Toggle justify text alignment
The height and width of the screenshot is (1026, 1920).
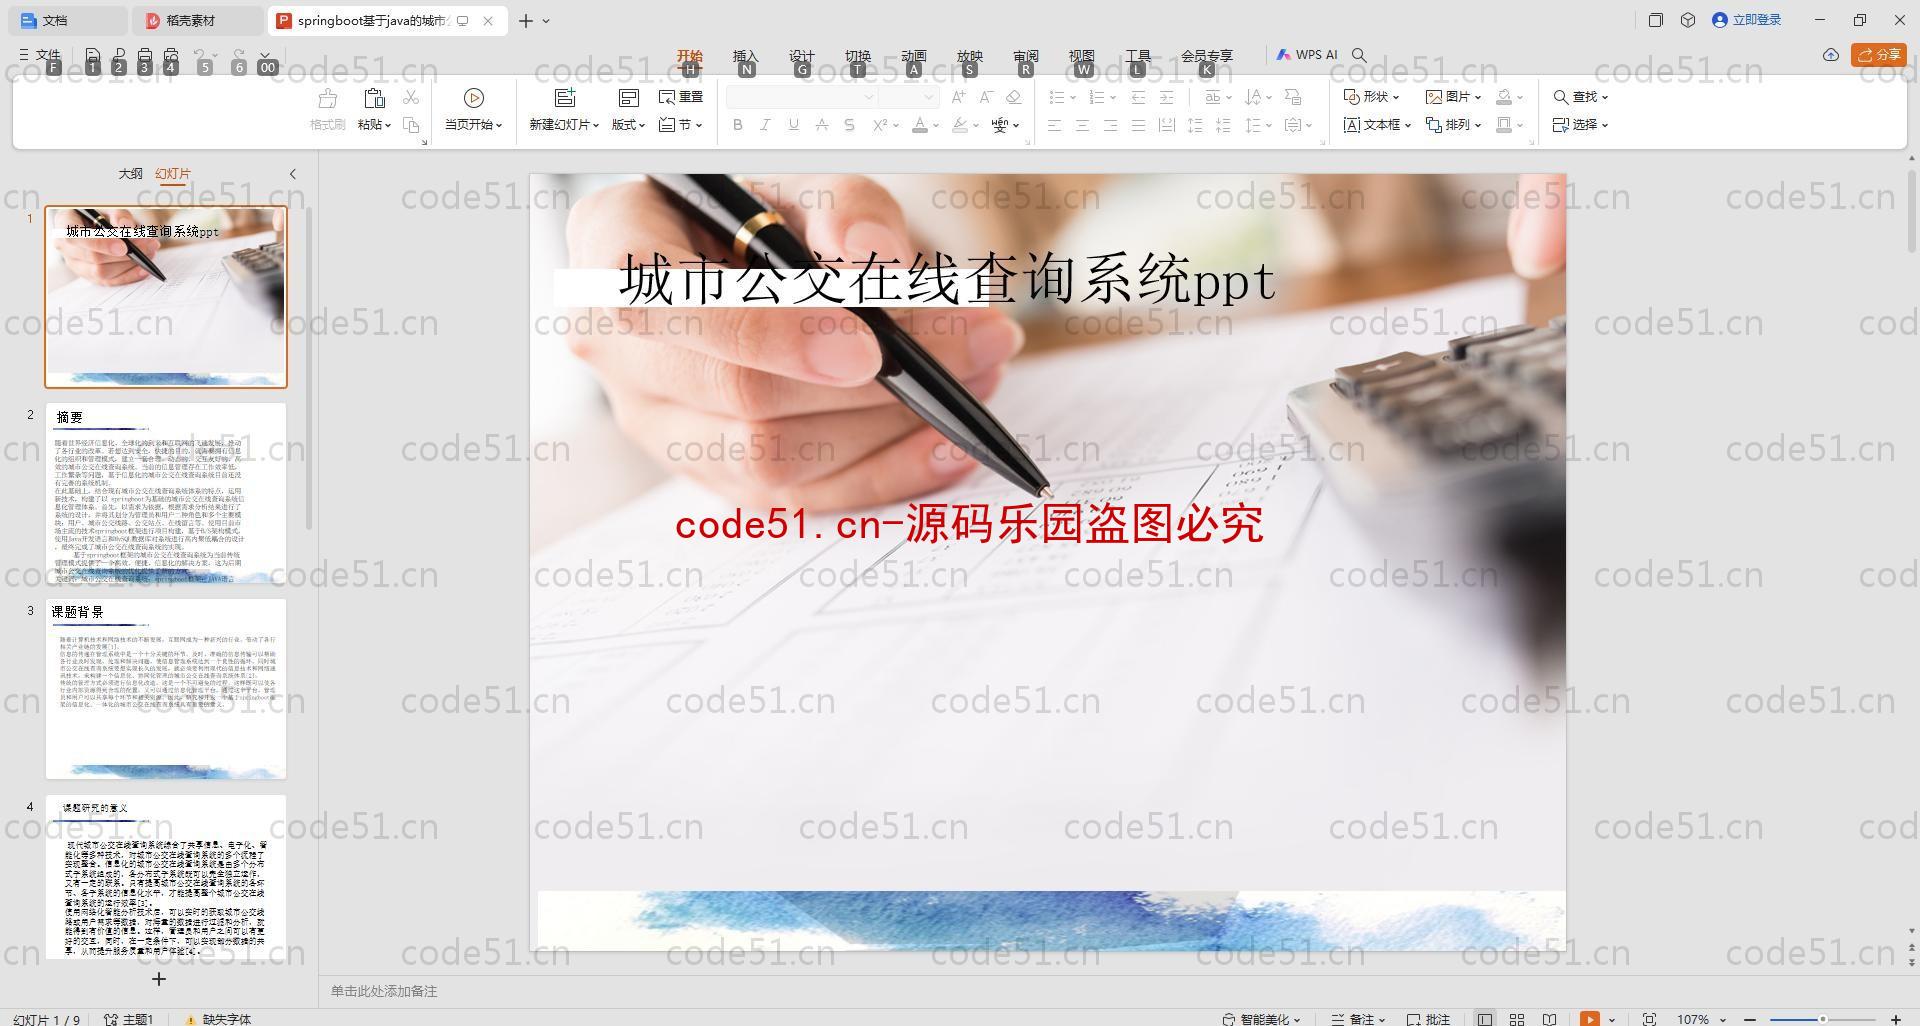(x=1138, y=125)
